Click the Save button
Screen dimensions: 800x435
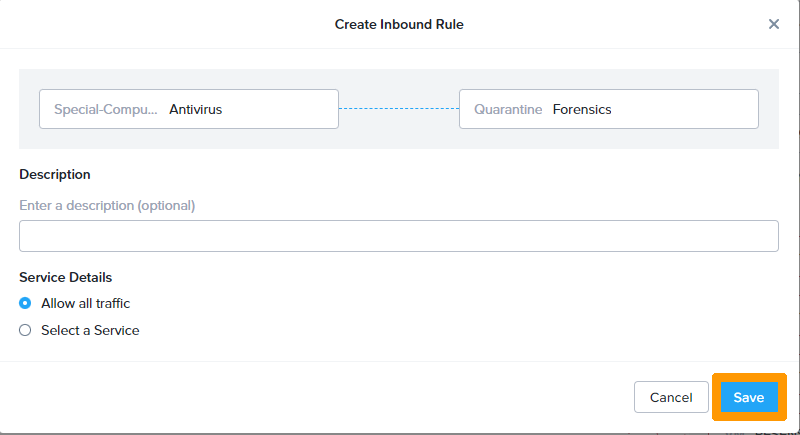(749, 397)
